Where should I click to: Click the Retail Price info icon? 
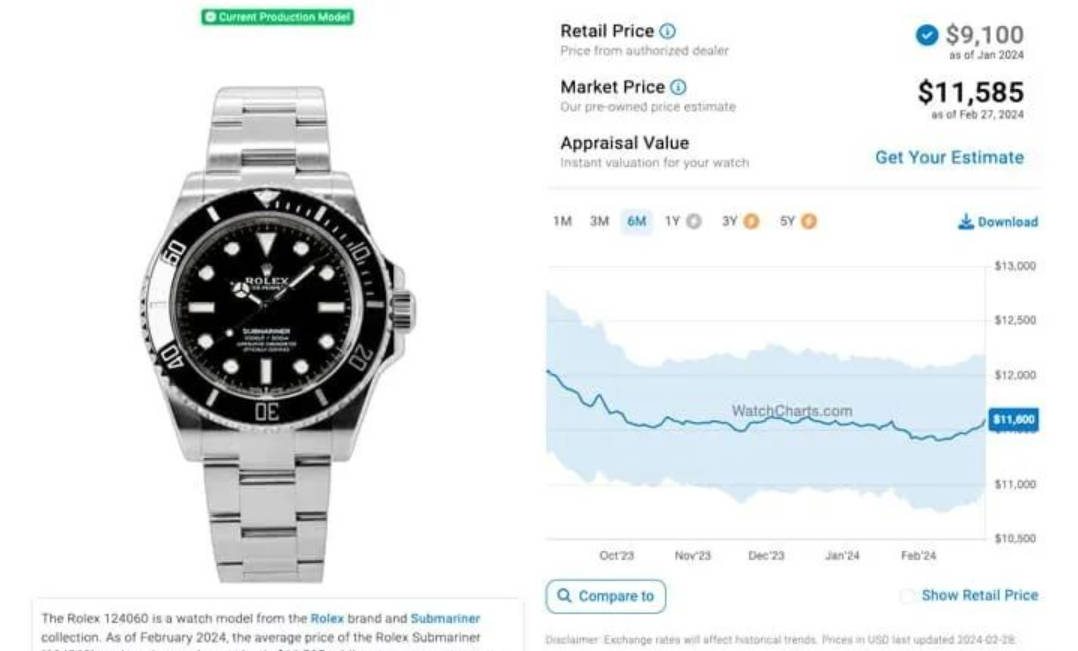pos(668,31)
